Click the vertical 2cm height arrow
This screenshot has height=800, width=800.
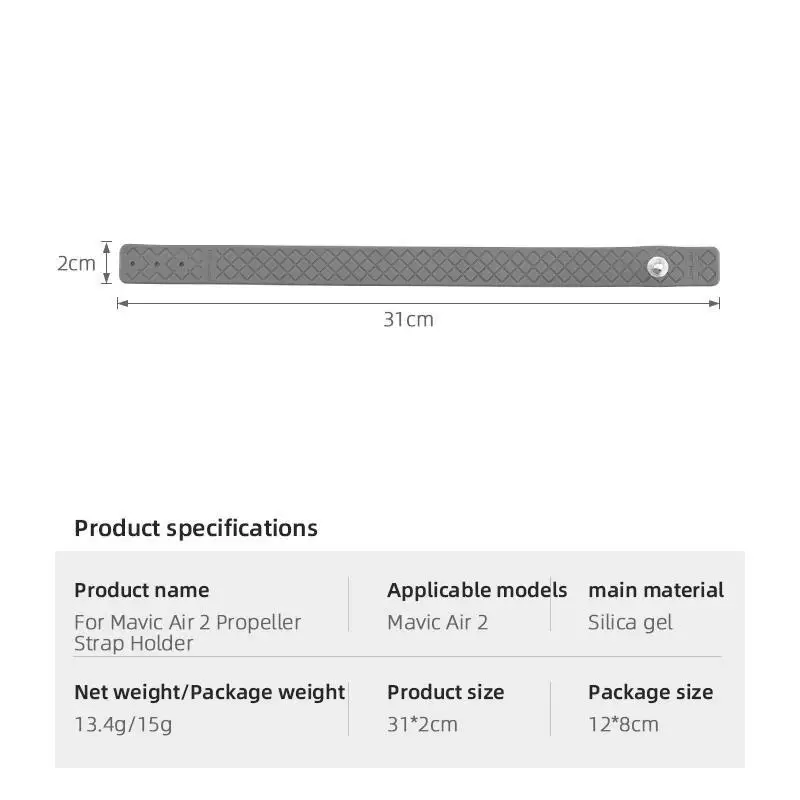(x=107, y=262)
